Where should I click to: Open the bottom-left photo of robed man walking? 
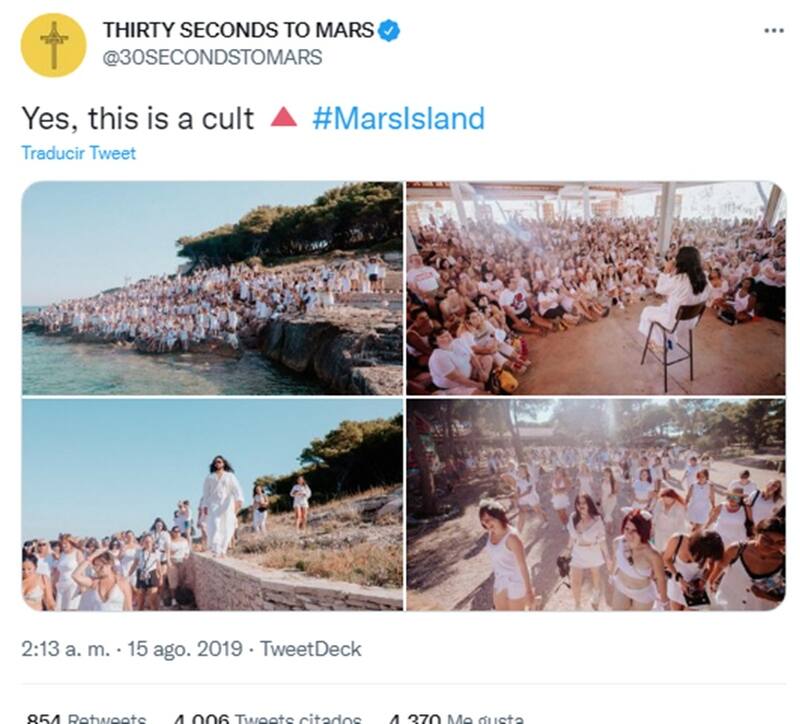tap(211, 505)
